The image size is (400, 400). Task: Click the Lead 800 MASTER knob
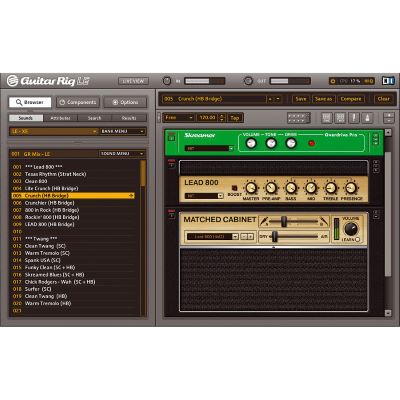pos(251,188)
